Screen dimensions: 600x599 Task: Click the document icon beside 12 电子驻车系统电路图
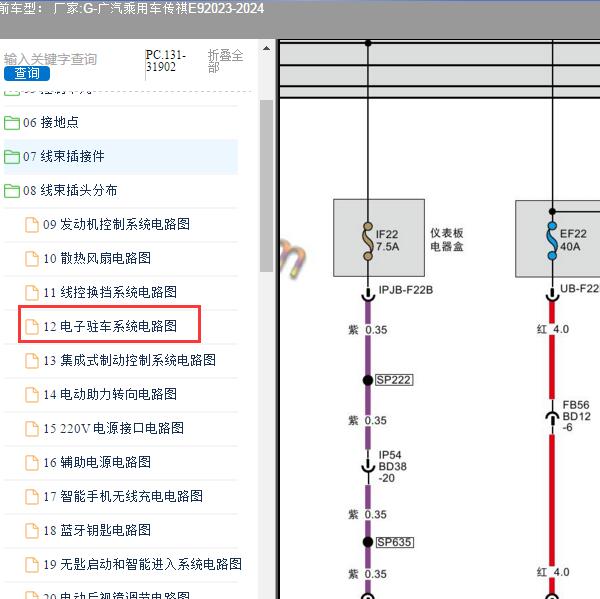point(32,326)
